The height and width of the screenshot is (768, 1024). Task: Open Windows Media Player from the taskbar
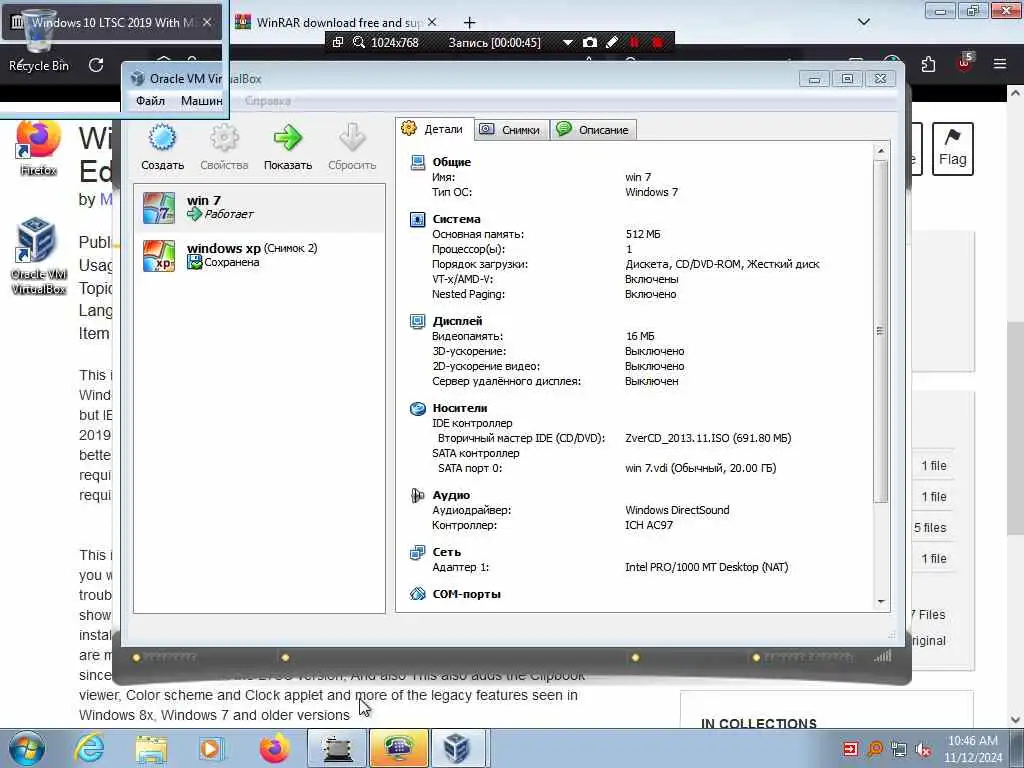point(212,748)
